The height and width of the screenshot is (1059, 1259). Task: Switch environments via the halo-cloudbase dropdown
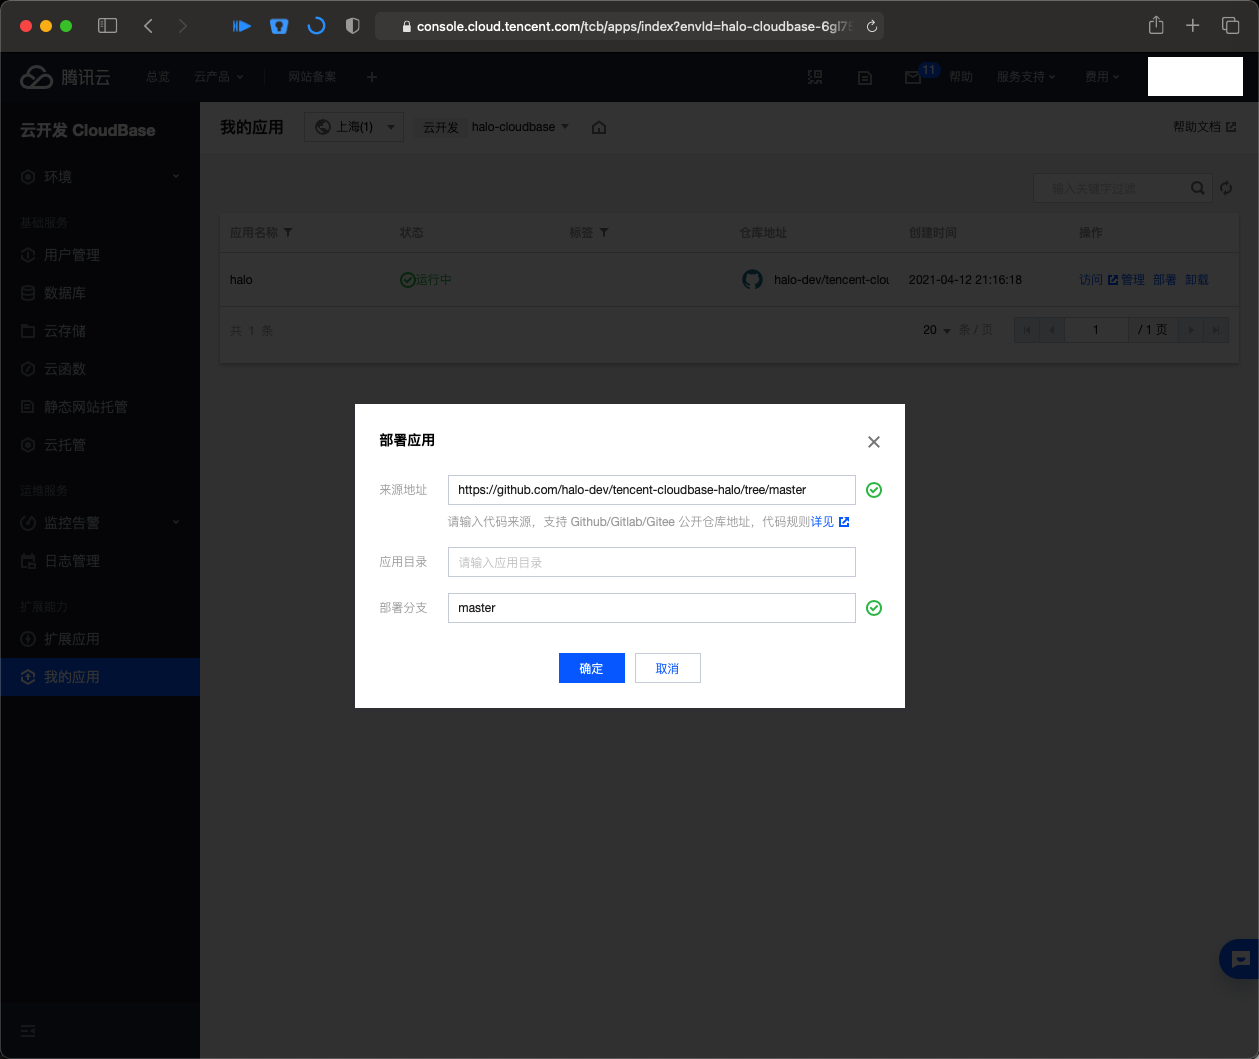click(518, 126)
